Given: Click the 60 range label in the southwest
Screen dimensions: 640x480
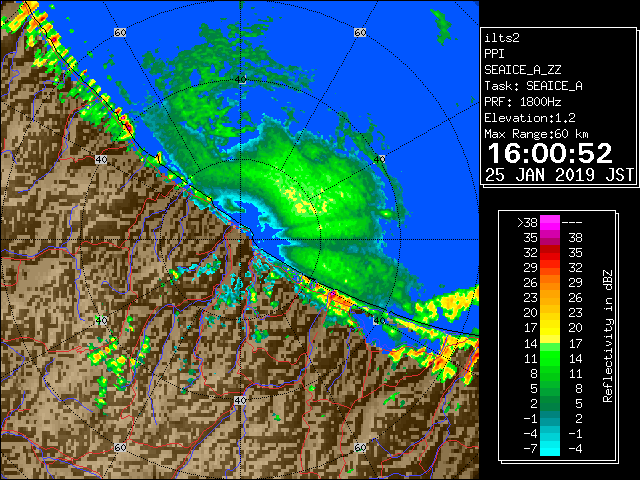Looking at the screenshot, I should click(x=120, y=447).
